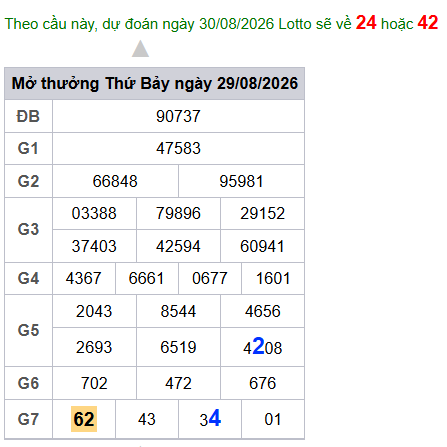
Task: Click predicted number 24 in red
Action: 366,23
